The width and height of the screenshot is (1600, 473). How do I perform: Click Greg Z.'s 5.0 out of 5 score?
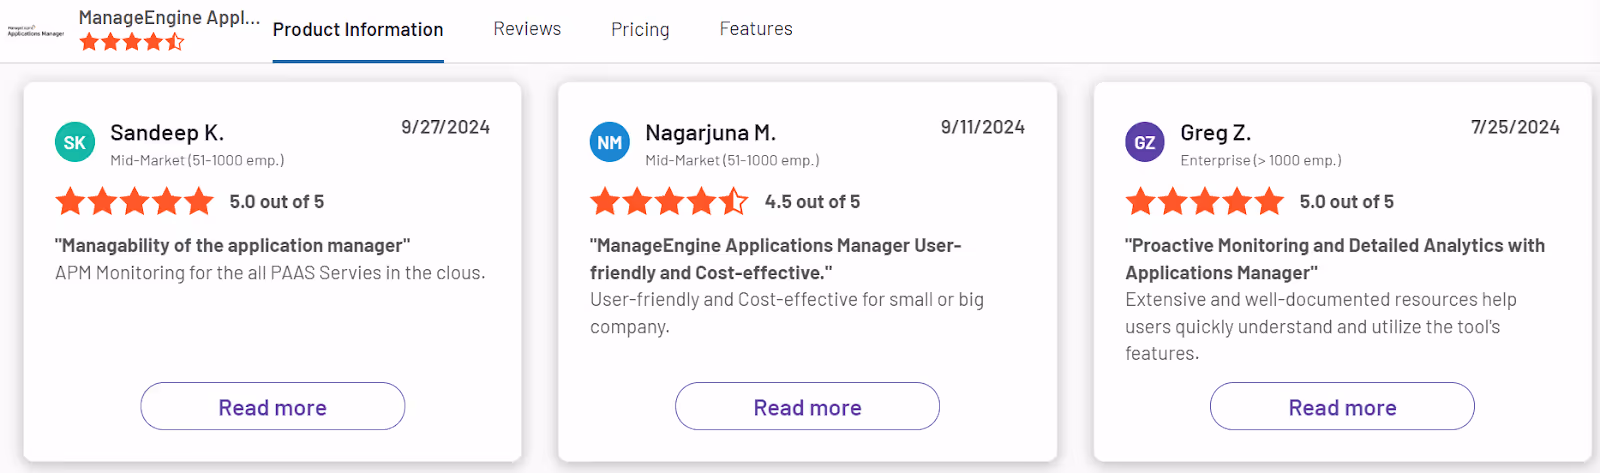1346,202
